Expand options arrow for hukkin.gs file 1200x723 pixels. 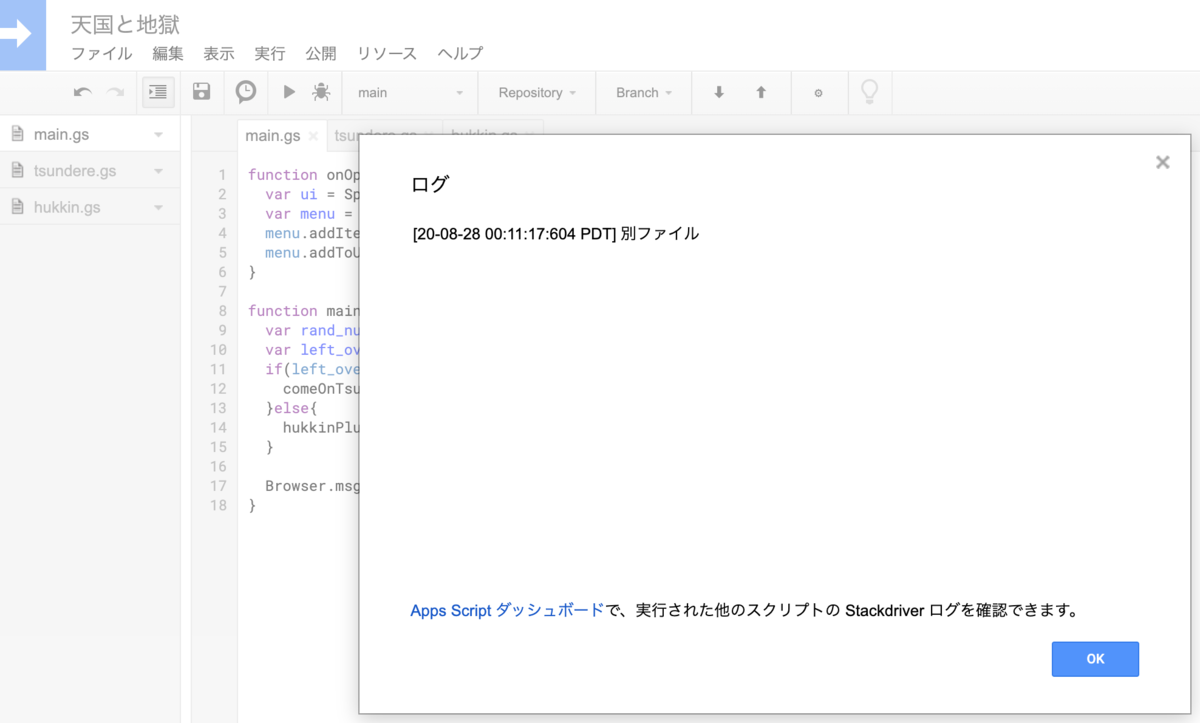[x=158, y=208]
